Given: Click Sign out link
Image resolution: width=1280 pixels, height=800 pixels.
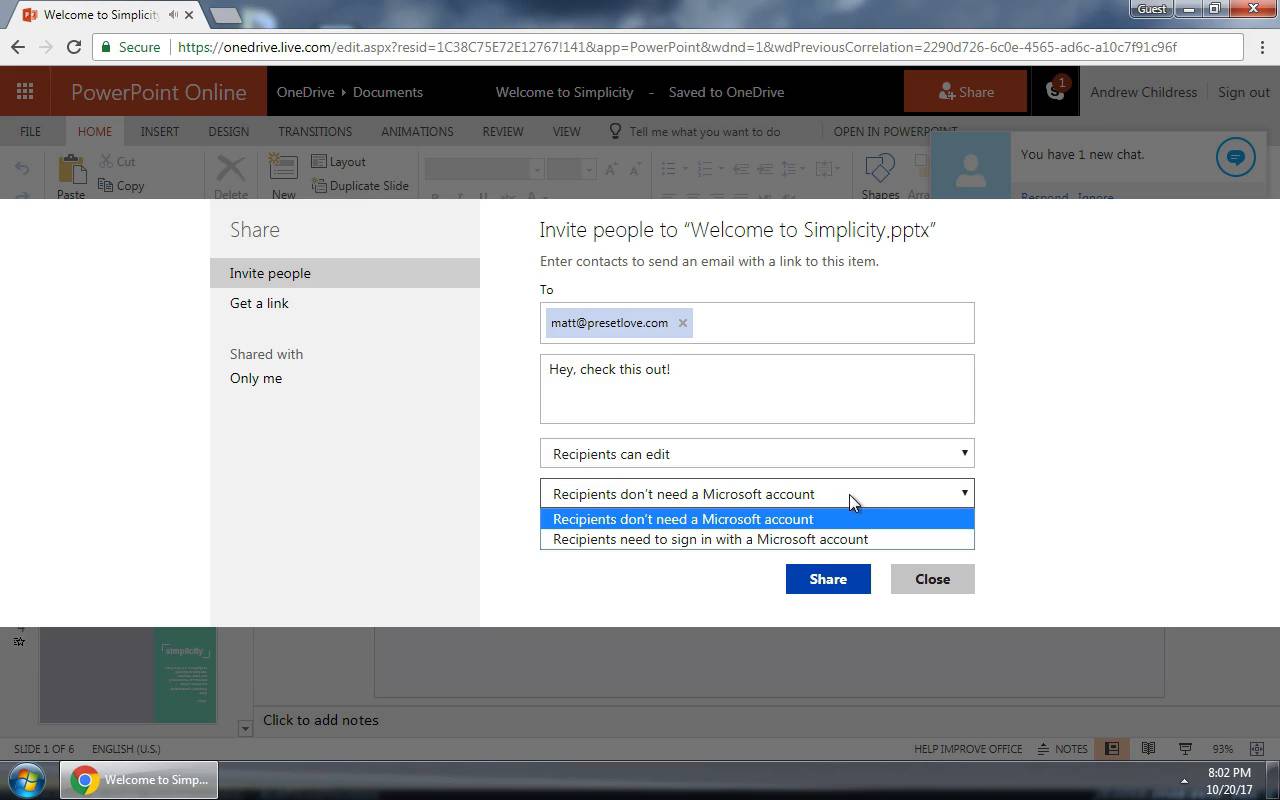Looking at the screenshot, I should tap(1243, 92).
